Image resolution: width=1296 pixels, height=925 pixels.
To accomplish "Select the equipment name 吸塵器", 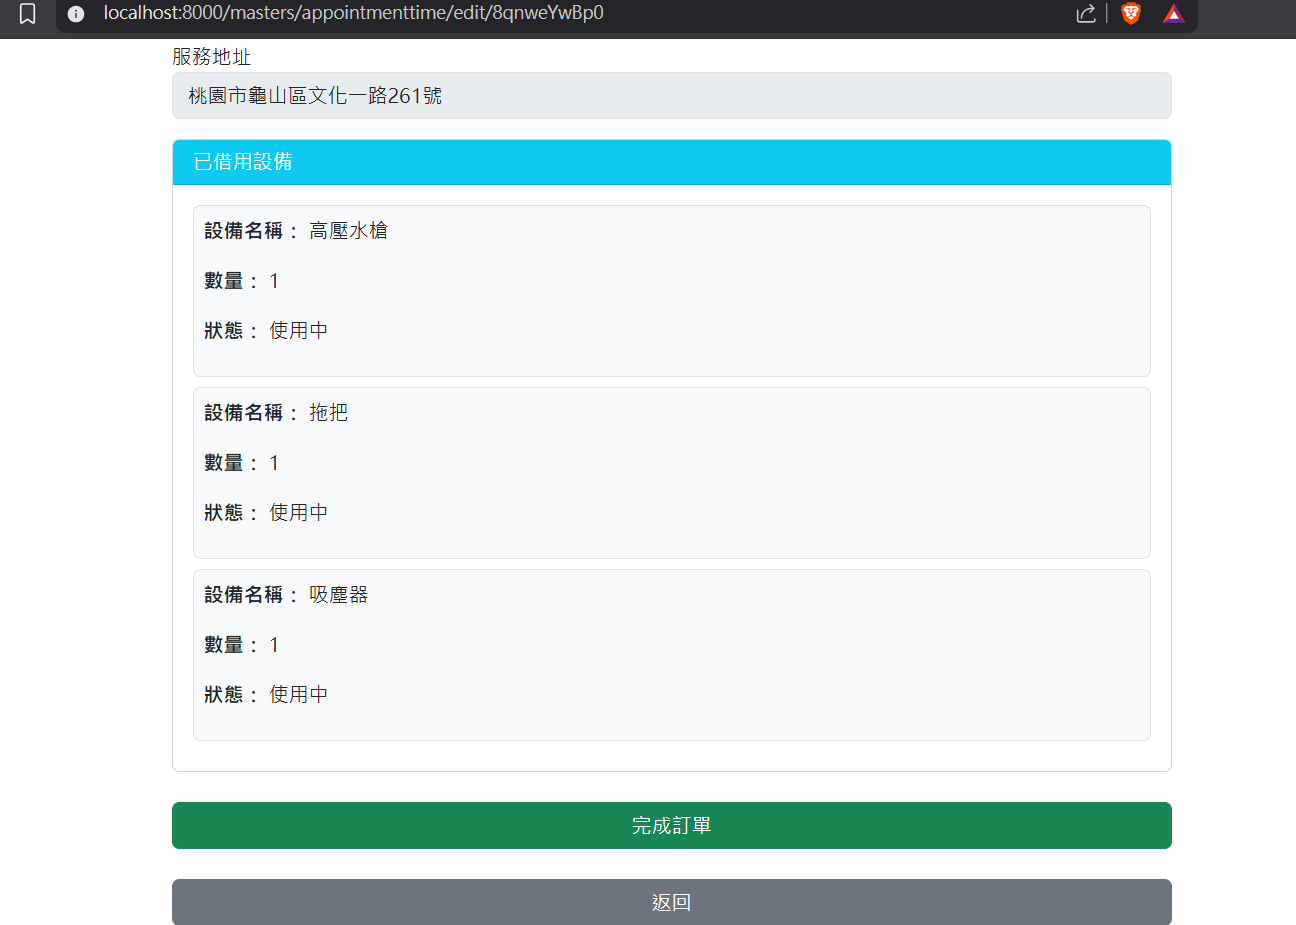I will tap(339, 595).
